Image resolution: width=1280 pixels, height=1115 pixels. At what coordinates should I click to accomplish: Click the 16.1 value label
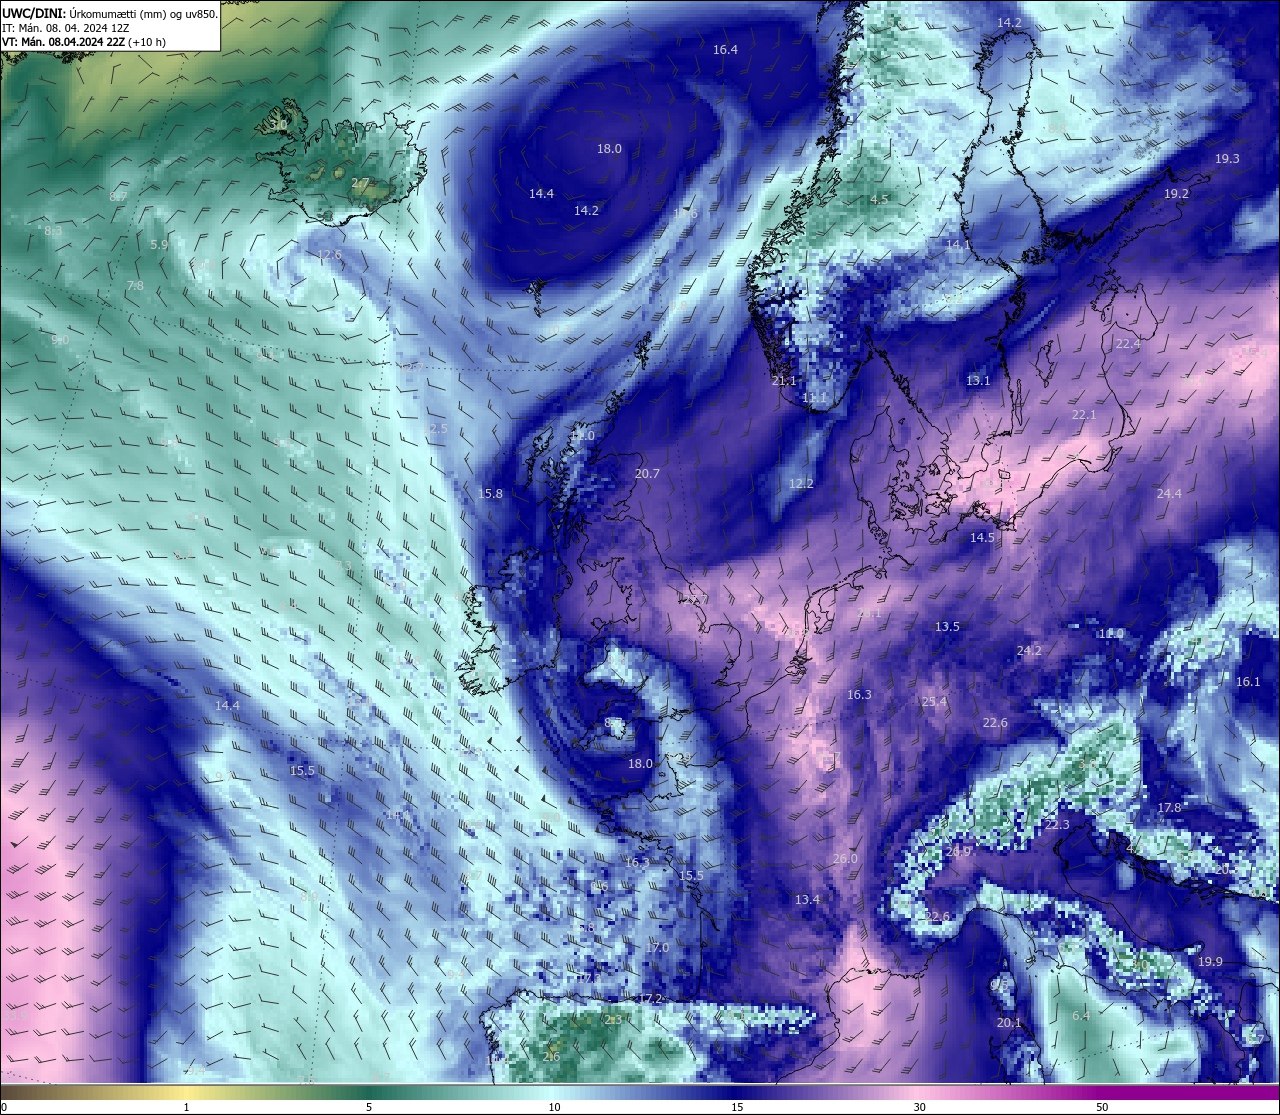coord(1248,681)
